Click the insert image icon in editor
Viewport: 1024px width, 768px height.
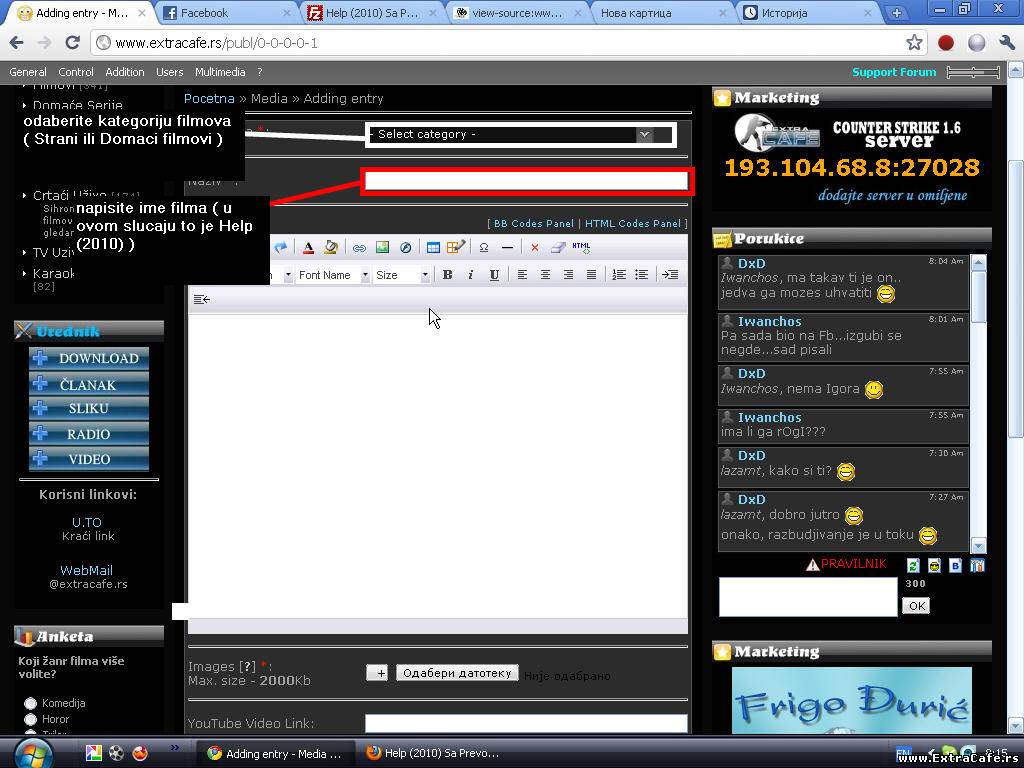click(x=382, y=248)
